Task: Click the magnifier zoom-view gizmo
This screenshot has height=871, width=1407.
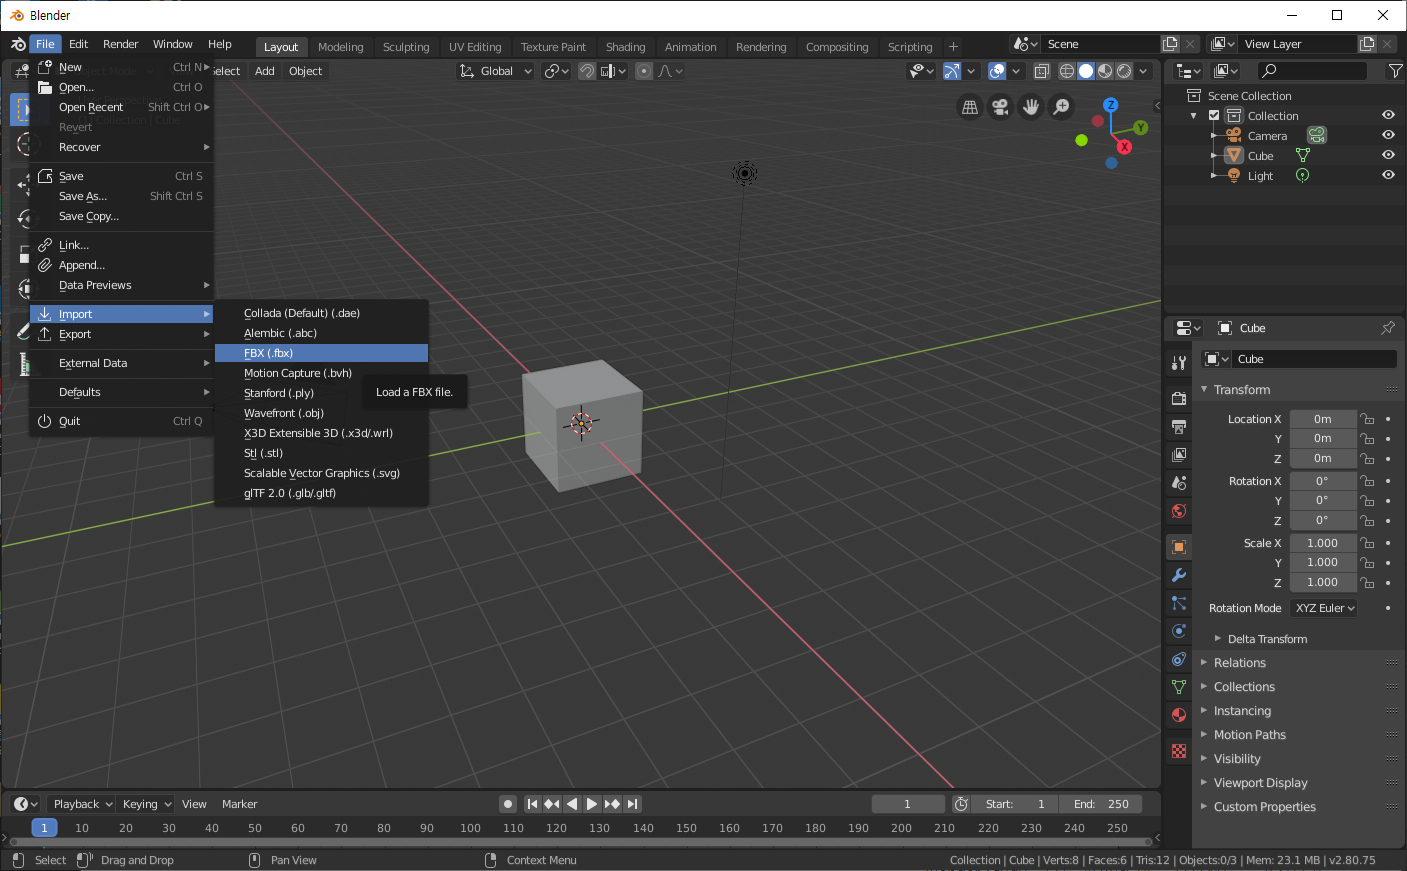Action: tap(1062, 107)
